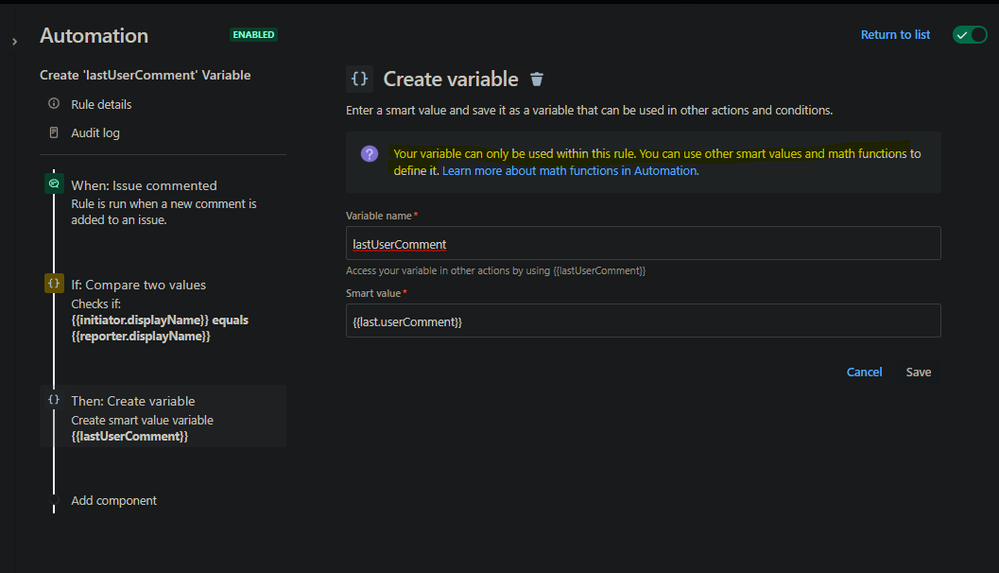Click the ENABLED status badge
999x573 pixels.
[254, 35]
